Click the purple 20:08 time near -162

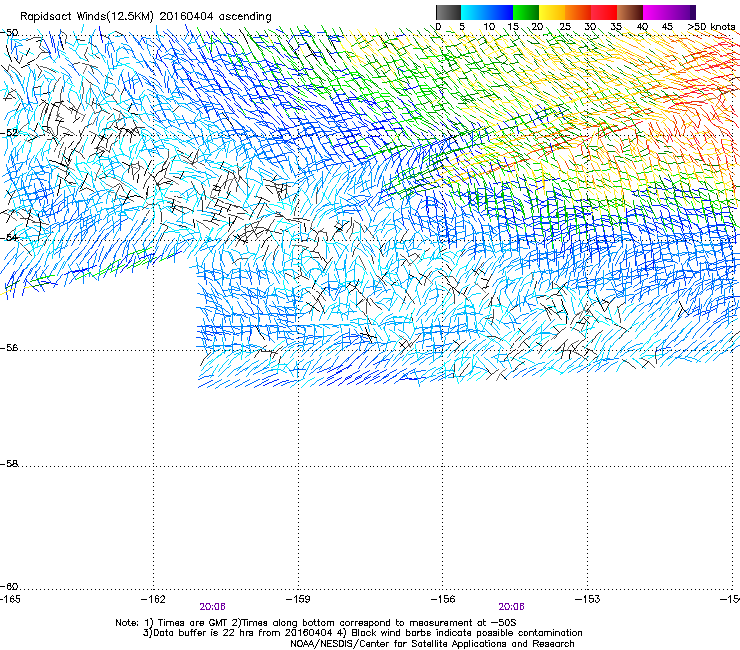[212, 607]
